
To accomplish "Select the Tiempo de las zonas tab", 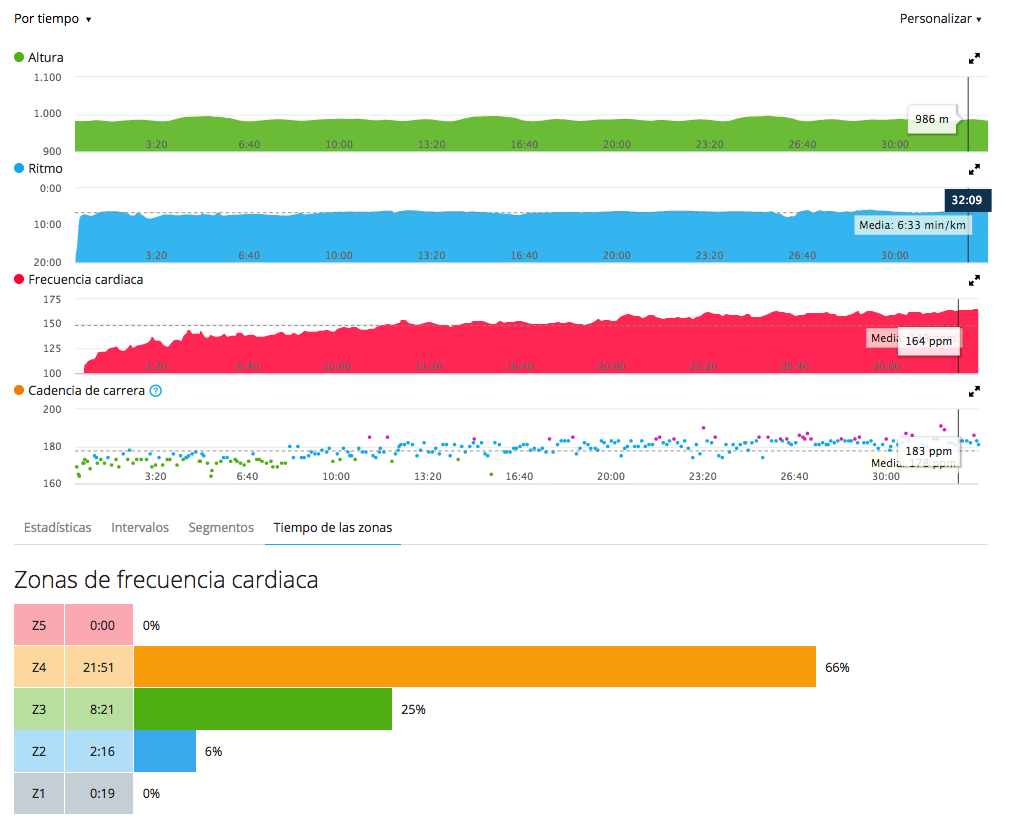I will tap(332, 527).
